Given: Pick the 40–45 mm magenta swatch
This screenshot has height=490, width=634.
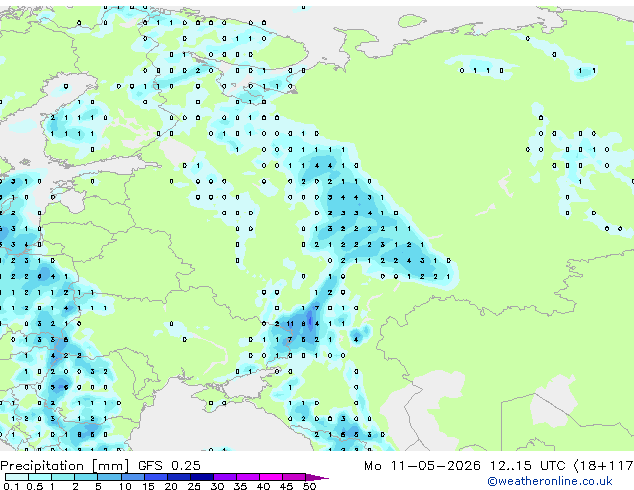Looking at the screenshot, I should tap(271, 477).
